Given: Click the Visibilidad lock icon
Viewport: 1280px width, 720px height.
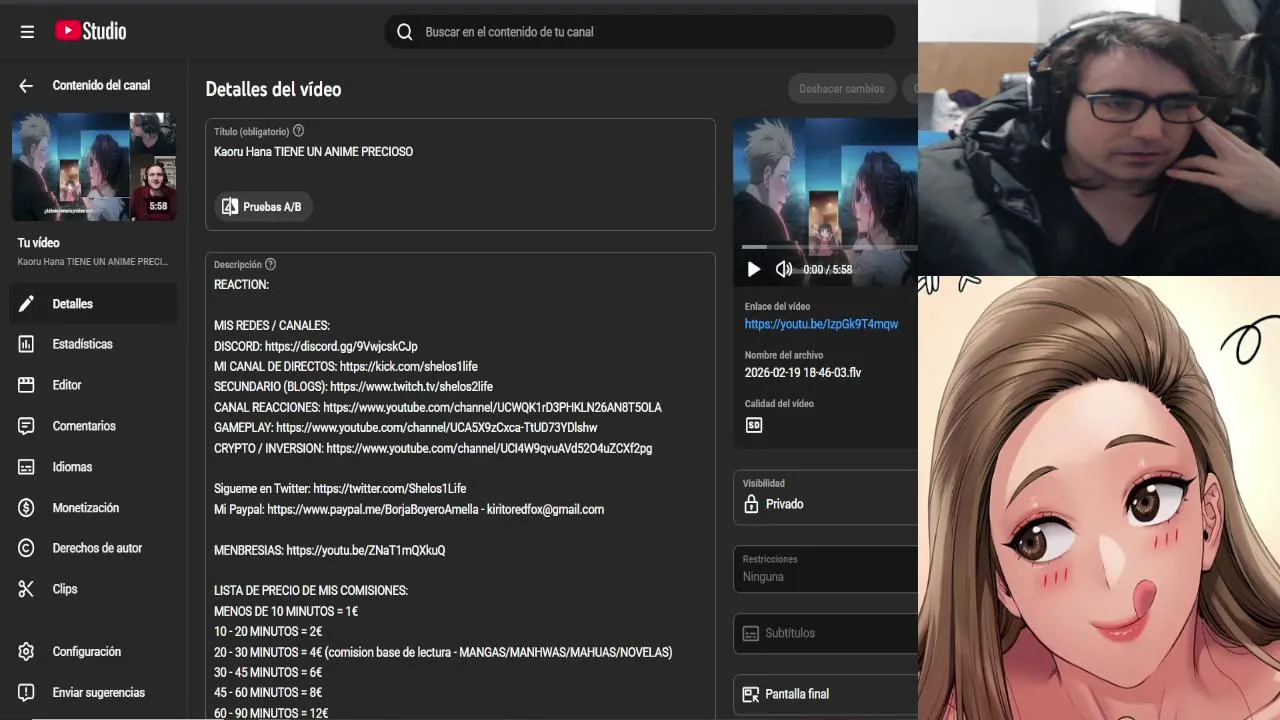Looking at the screenshot, I should point(751,504).
